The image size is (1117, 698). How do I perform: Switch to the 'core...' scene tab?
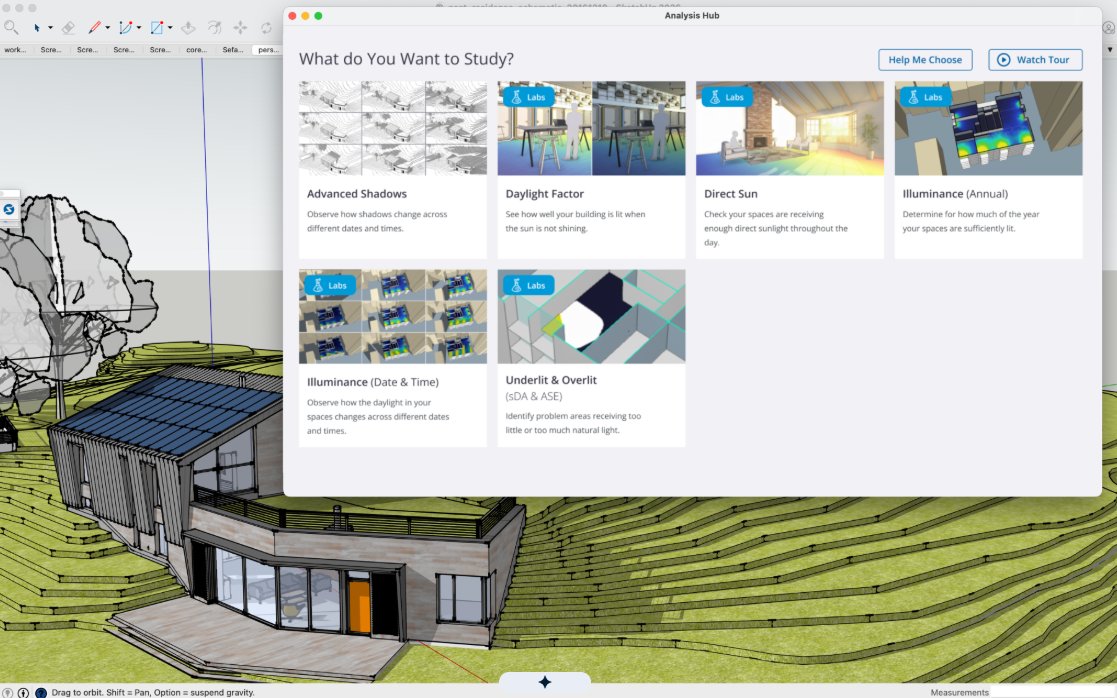point(197,50)
